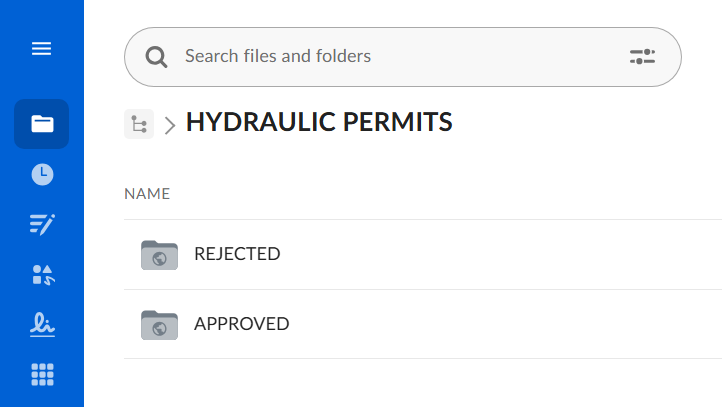Image resolution: width=722 pixels, height=407 pixels.
Task: Click the shapes icon in sidebar
Action: [42, 275]
